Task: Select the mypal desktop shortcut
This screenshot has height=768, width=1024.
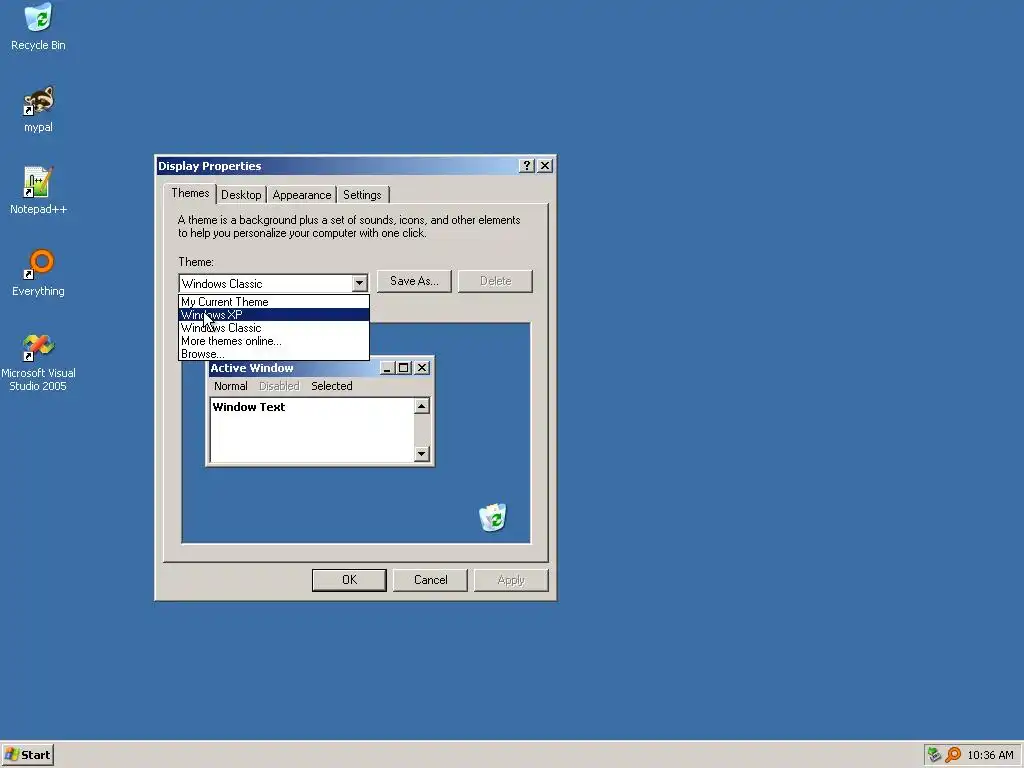Action: point(38,110)
